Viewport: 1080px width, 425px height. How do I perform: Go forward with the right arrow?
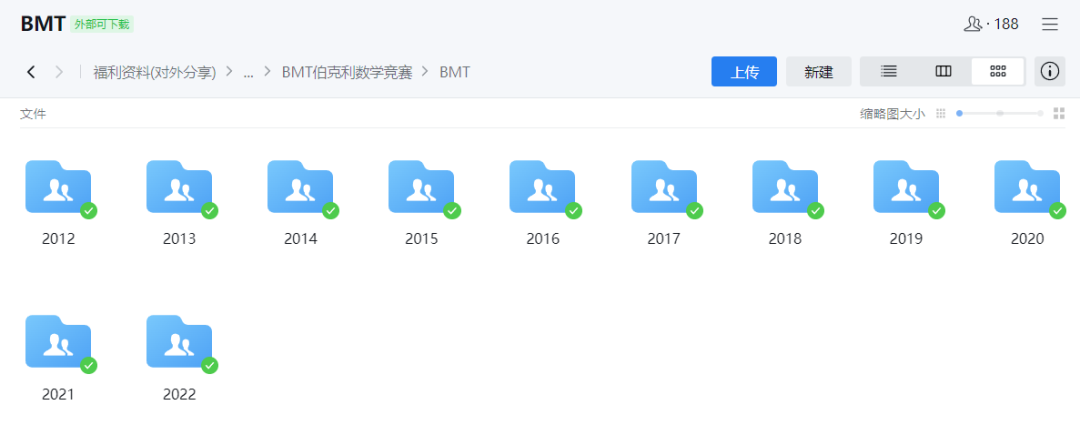coord(59,72)
